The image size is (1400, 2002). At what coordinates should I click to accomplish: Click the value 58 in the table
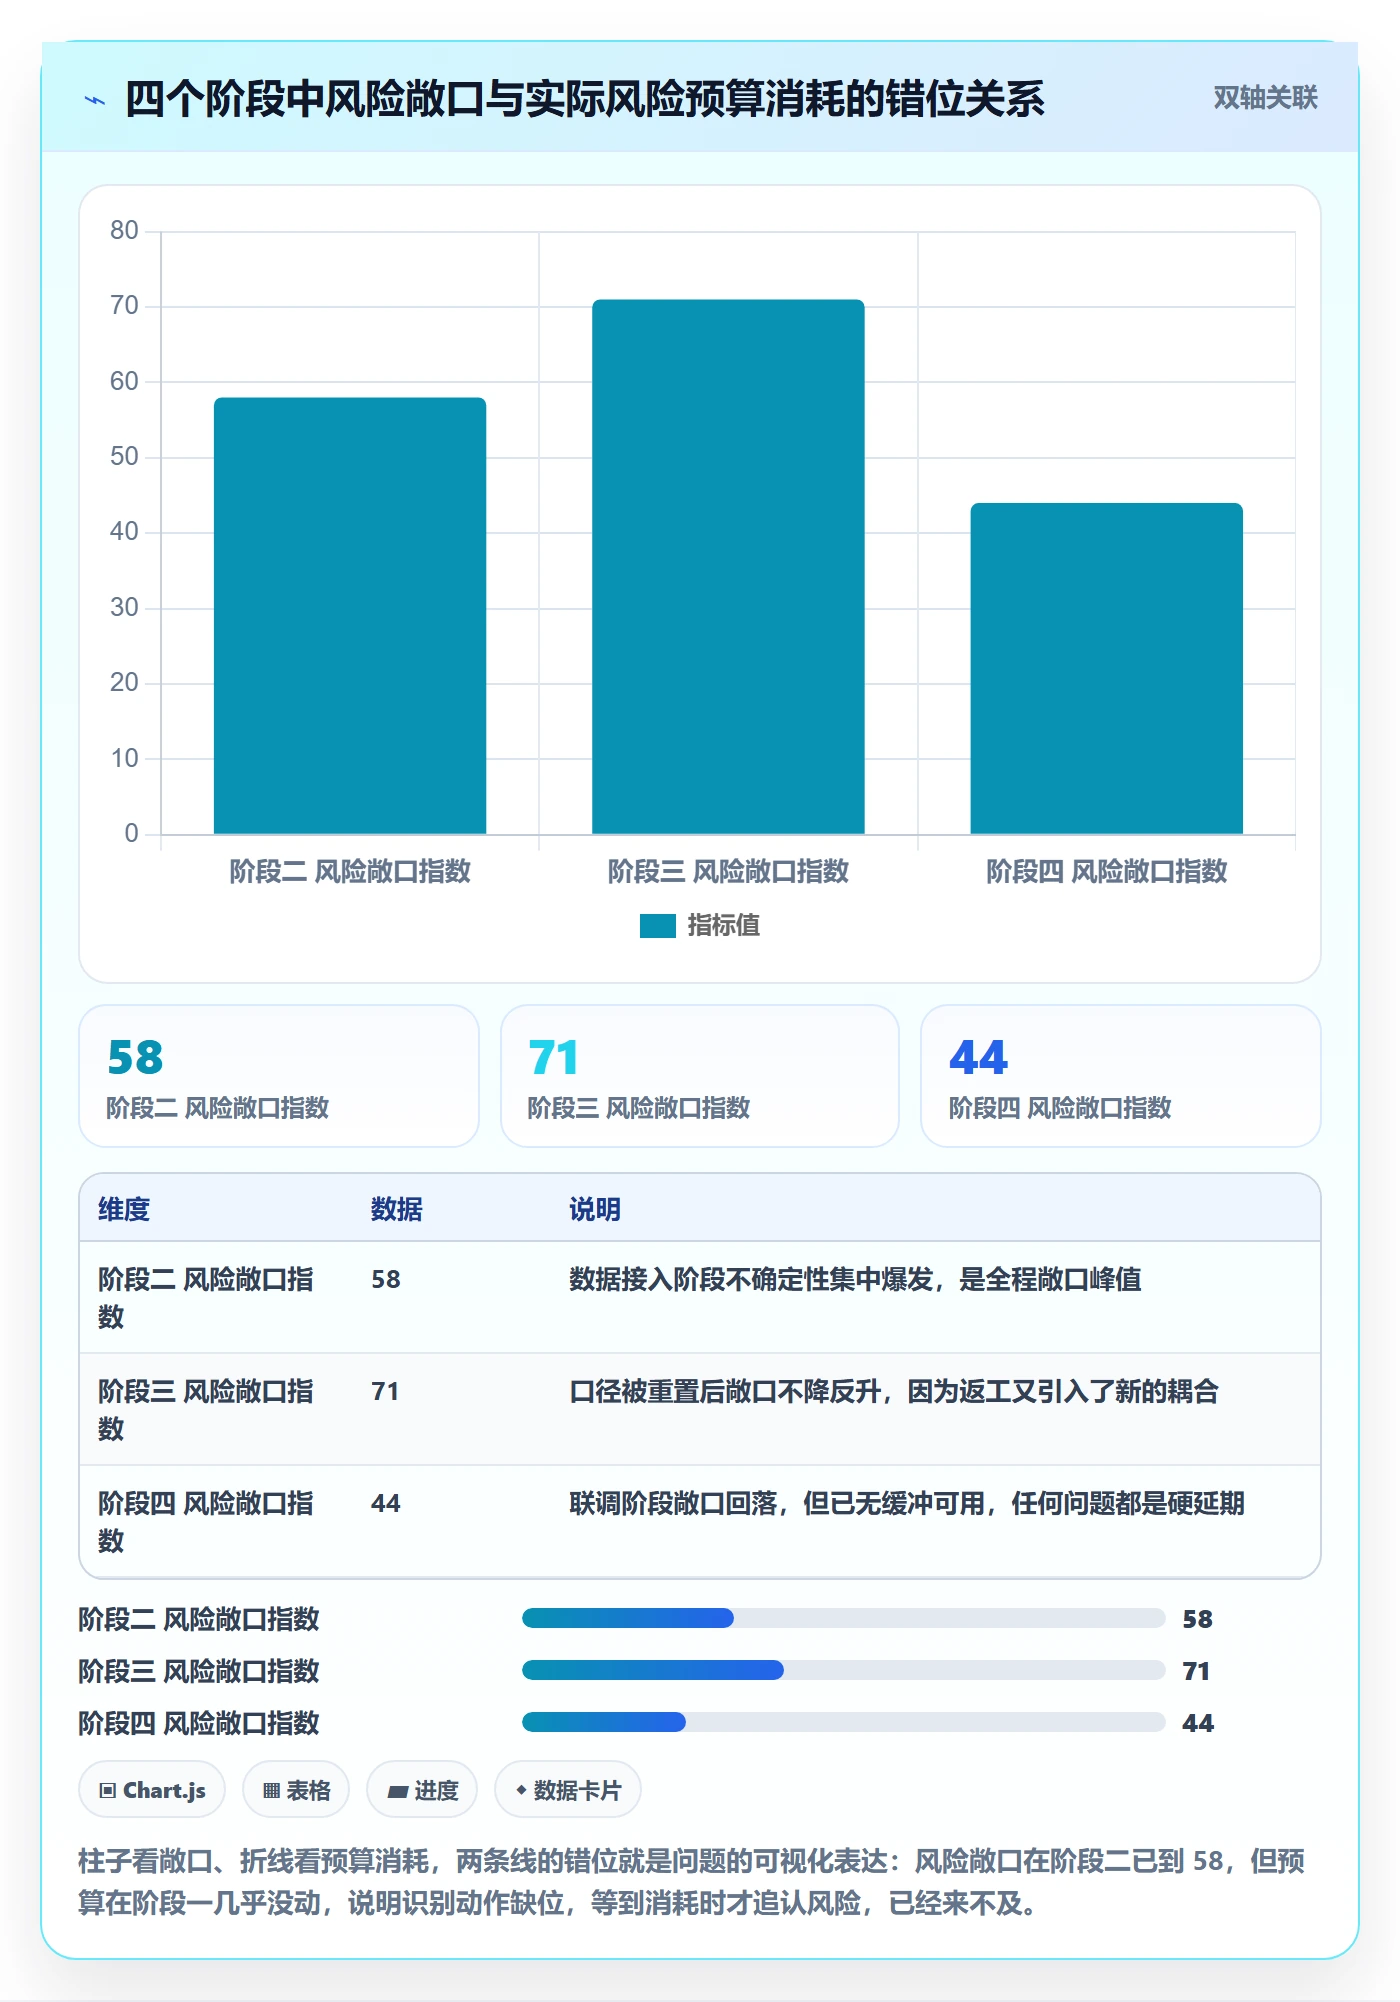pyautogui.click(x=386, y=1279)
